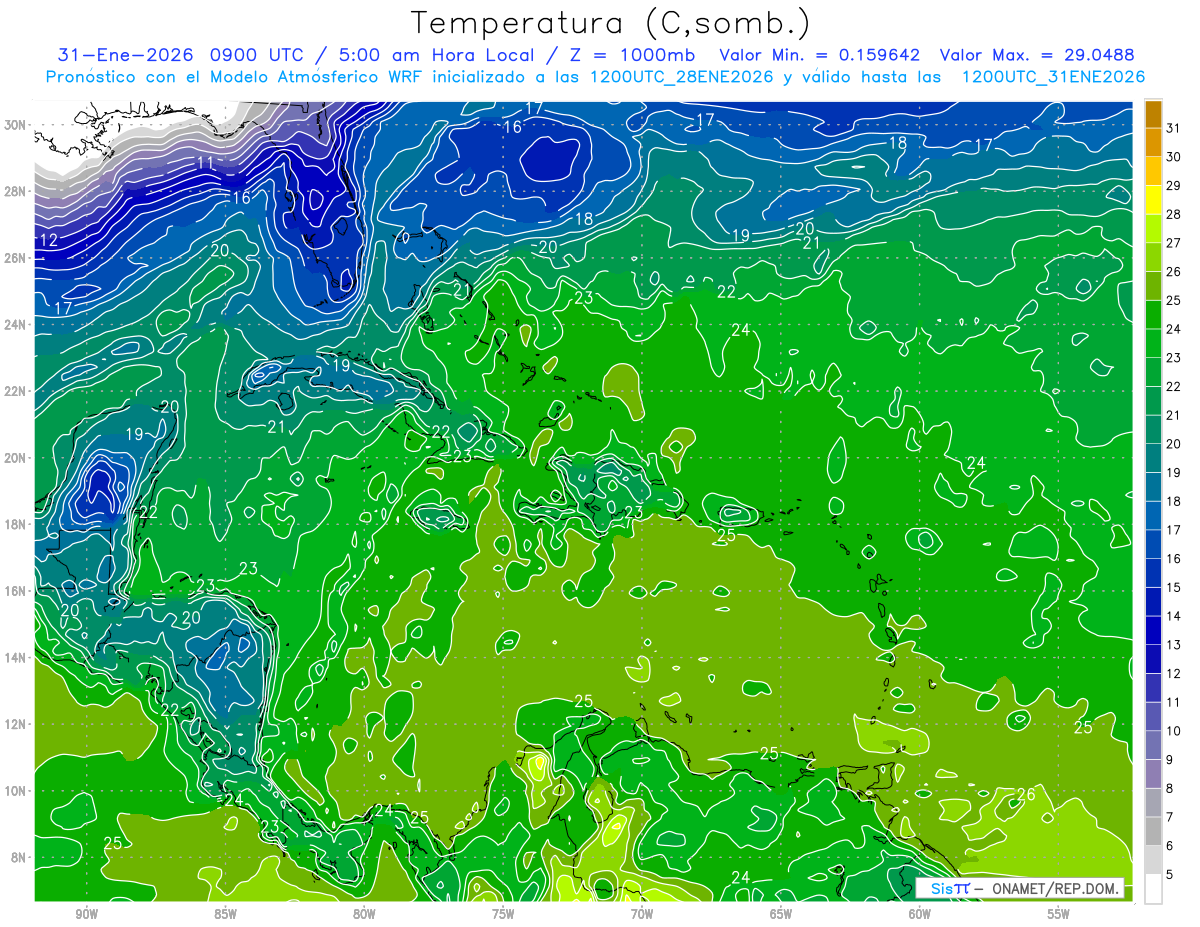Click the brown topmost color bar segment above 31

(1153, 113)
